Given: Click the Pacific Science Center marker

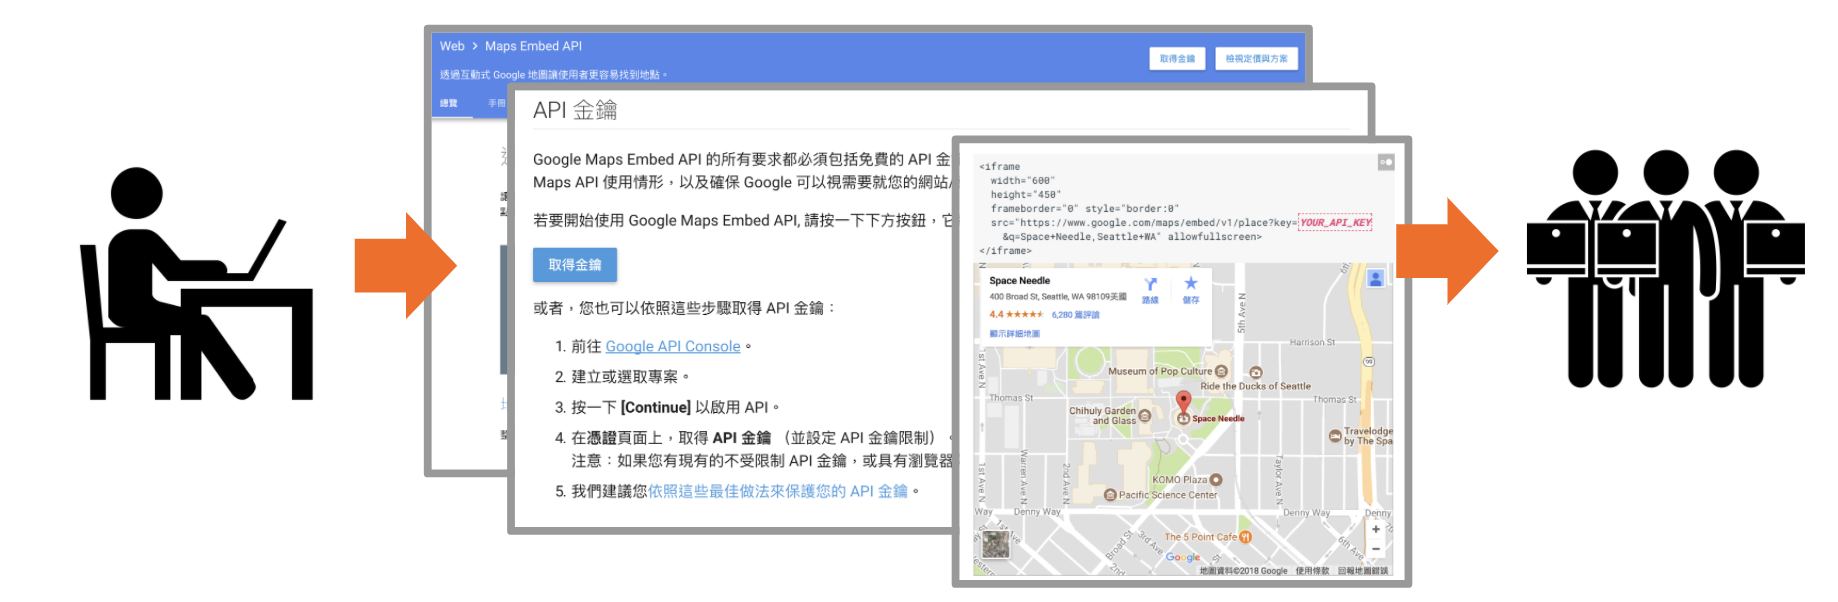Looking at the screenshot, I should click(x=1110, y=495).
